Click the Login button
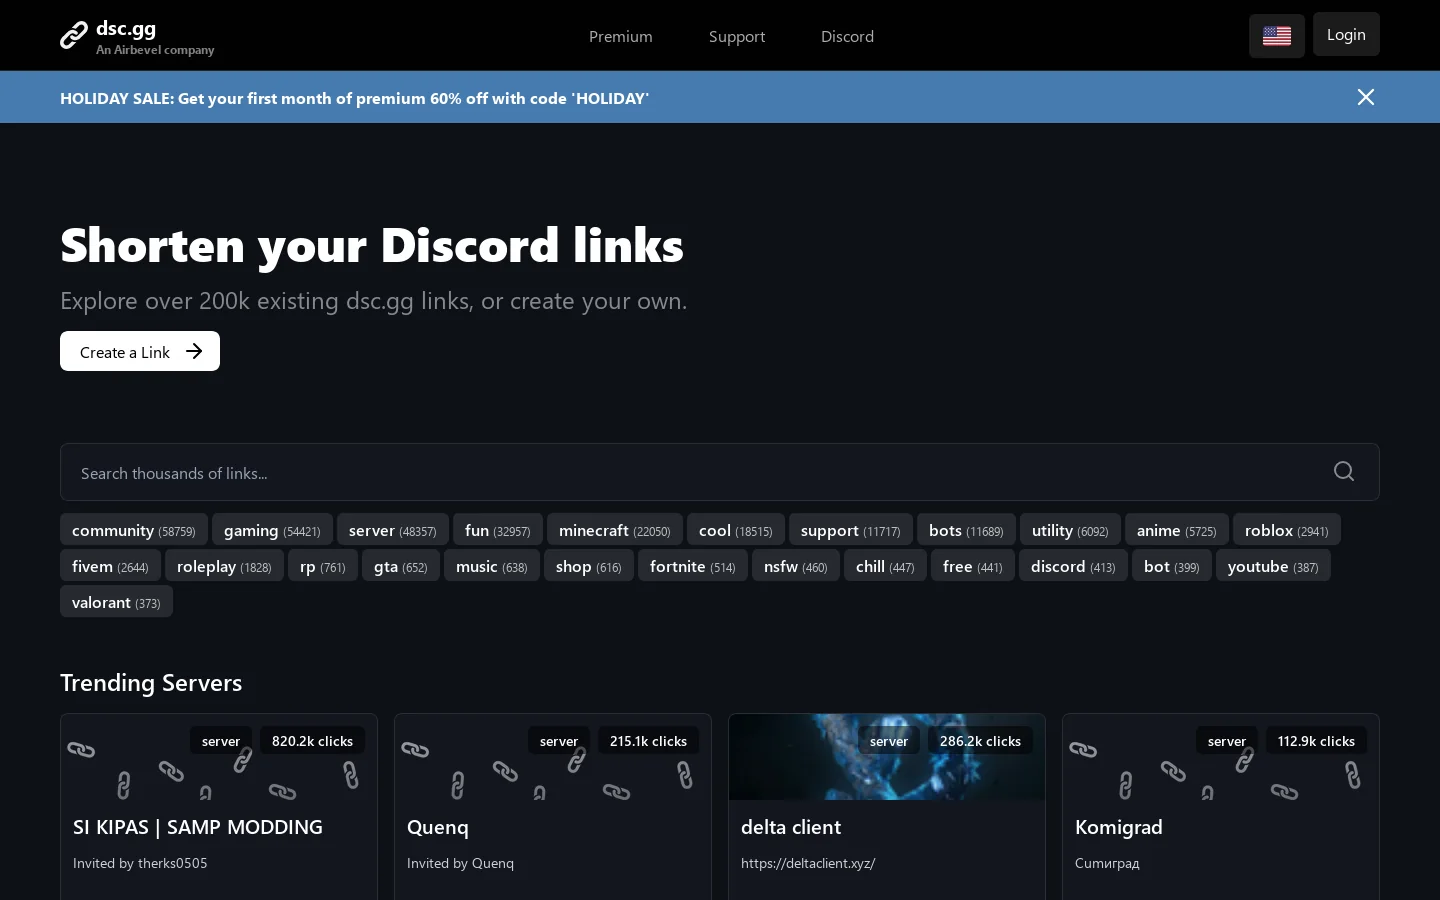Image resolution: width=1440 pixels, height=900 pixels. pyautogui.click(x=1346, y=34)
